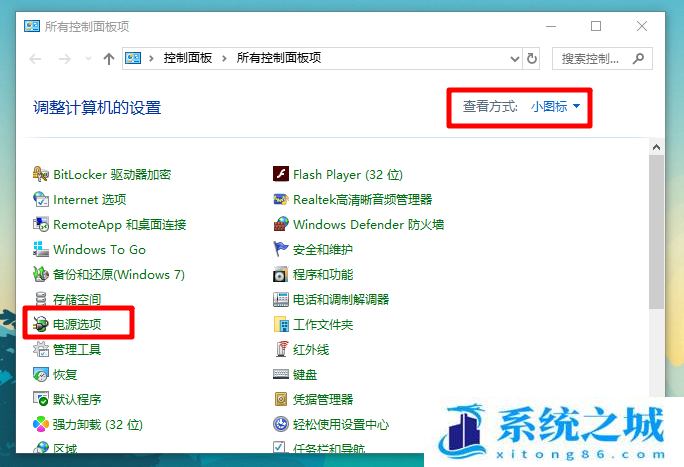Image resolution: width=684 pixels, height=467 pixels.
Task: Open Flash Player (32 位) link
Action: tap(348, 174)
